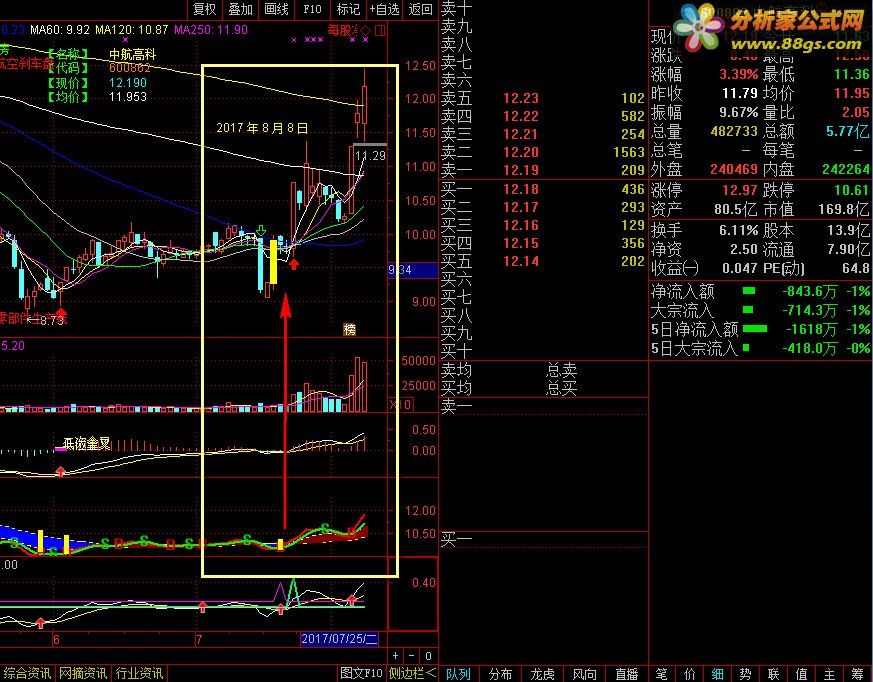Collapse the sidebar with 侧边栏<
This screenshot has height=682, width=873.
tap(412, 673)
